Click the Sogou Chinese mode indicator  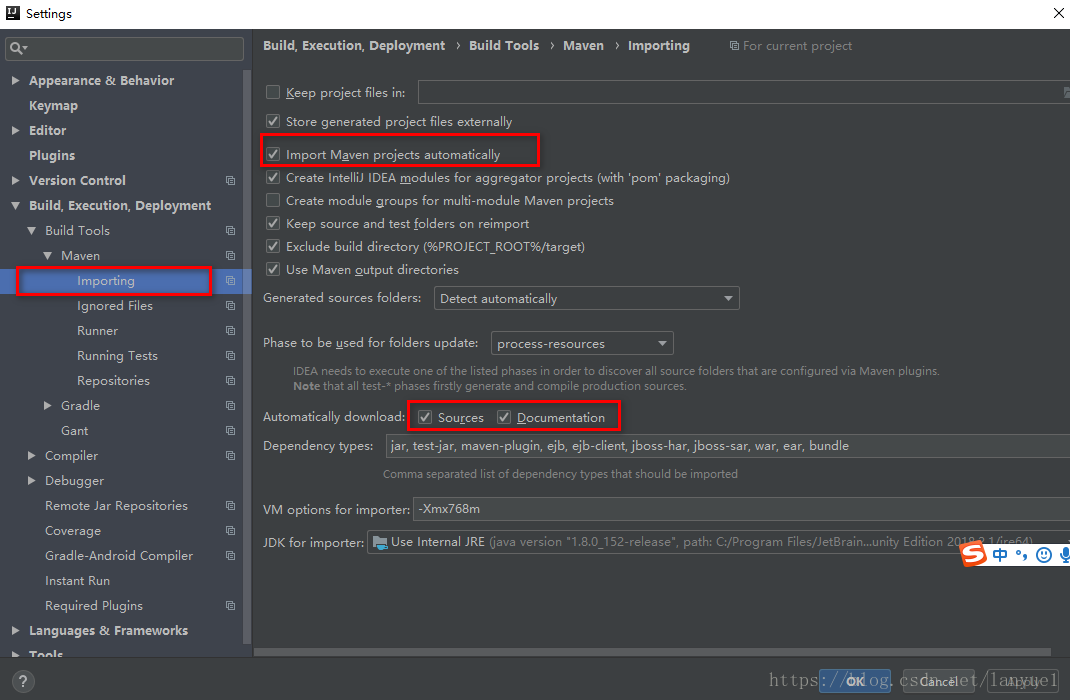click(1000, 555)
